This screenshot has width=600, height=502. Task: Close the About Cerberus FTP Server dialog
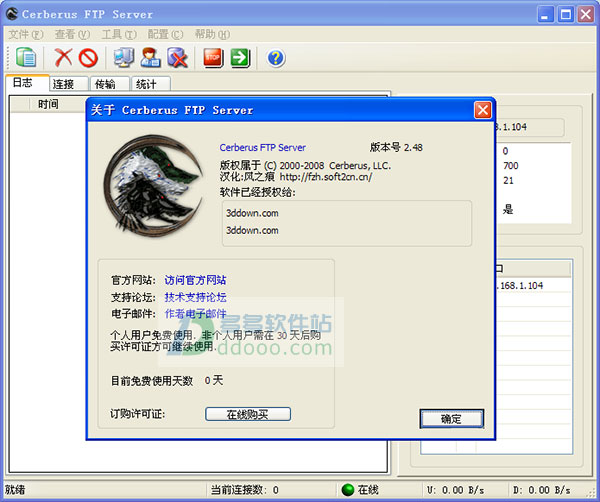coord(483,110)
